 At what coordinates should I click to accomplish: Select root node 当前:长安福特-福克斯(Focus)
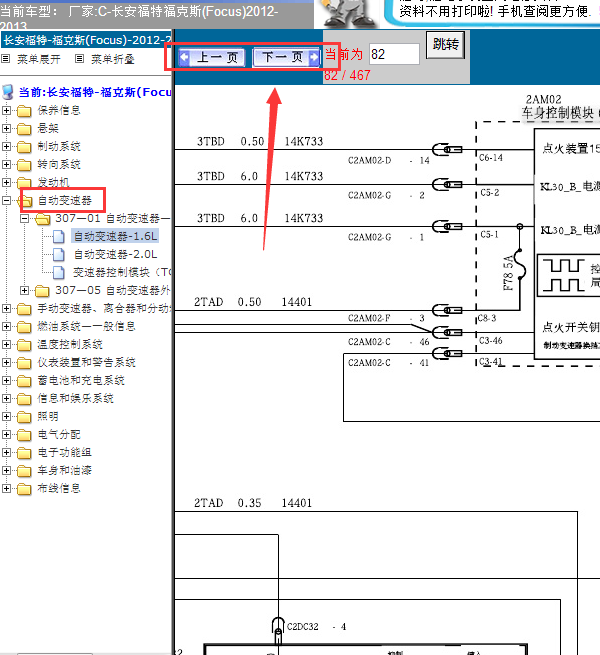coord(95,92)
